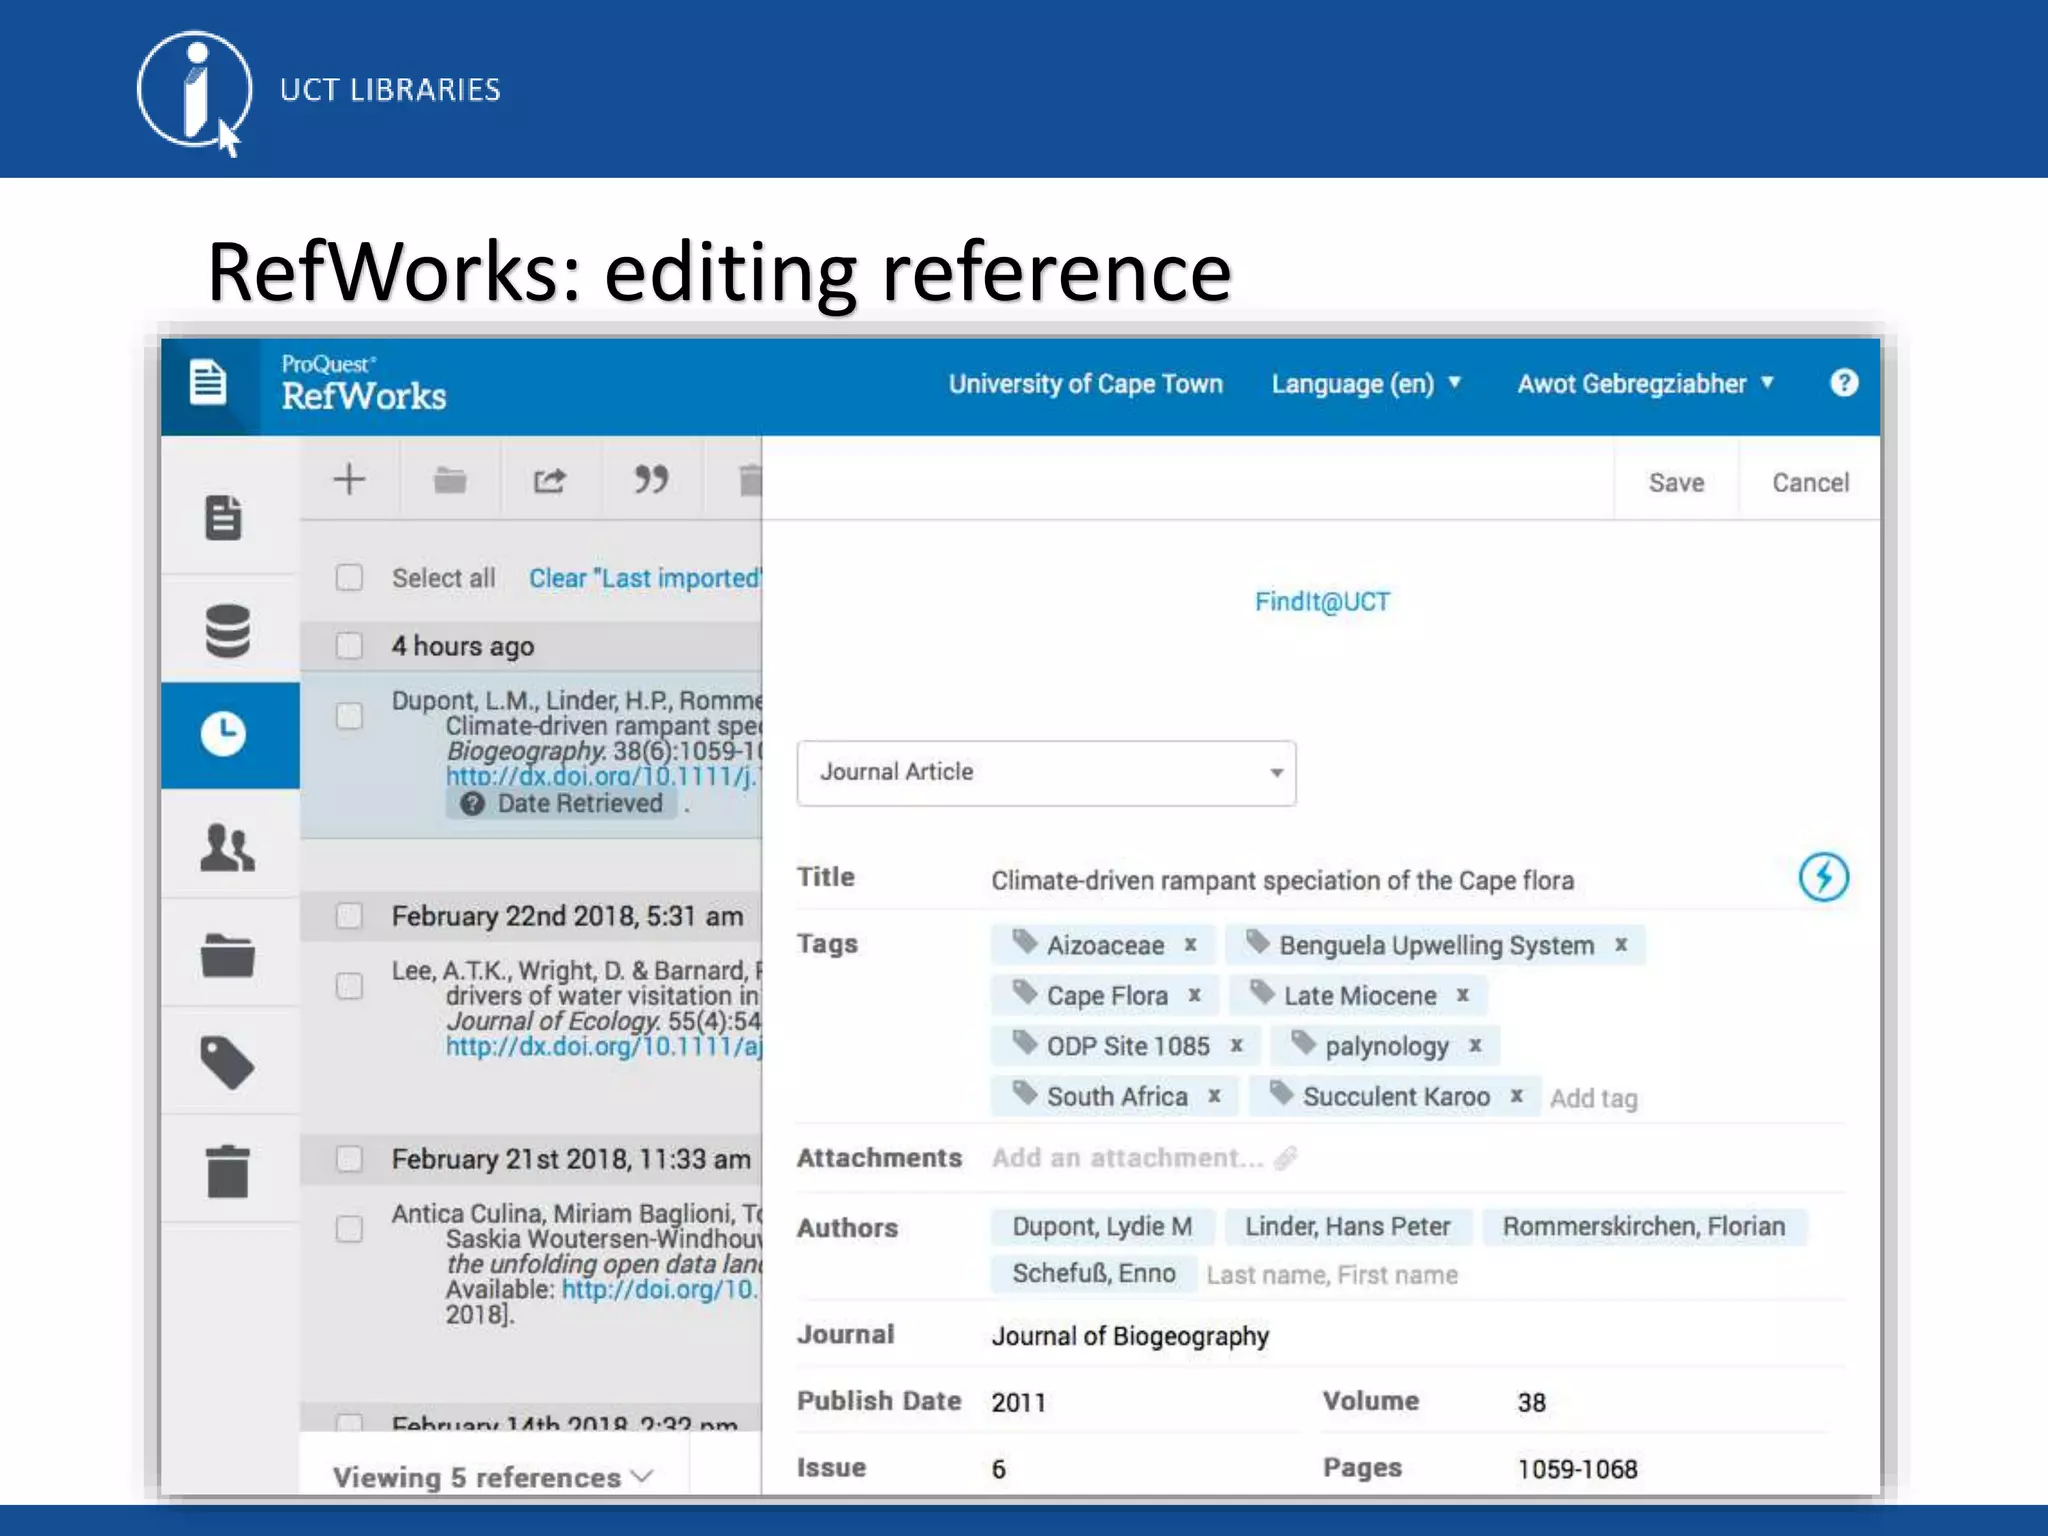The image size is (2048, 1536).
Task: Remove the Aizoaceae tag
Action: click(1191, 945)
